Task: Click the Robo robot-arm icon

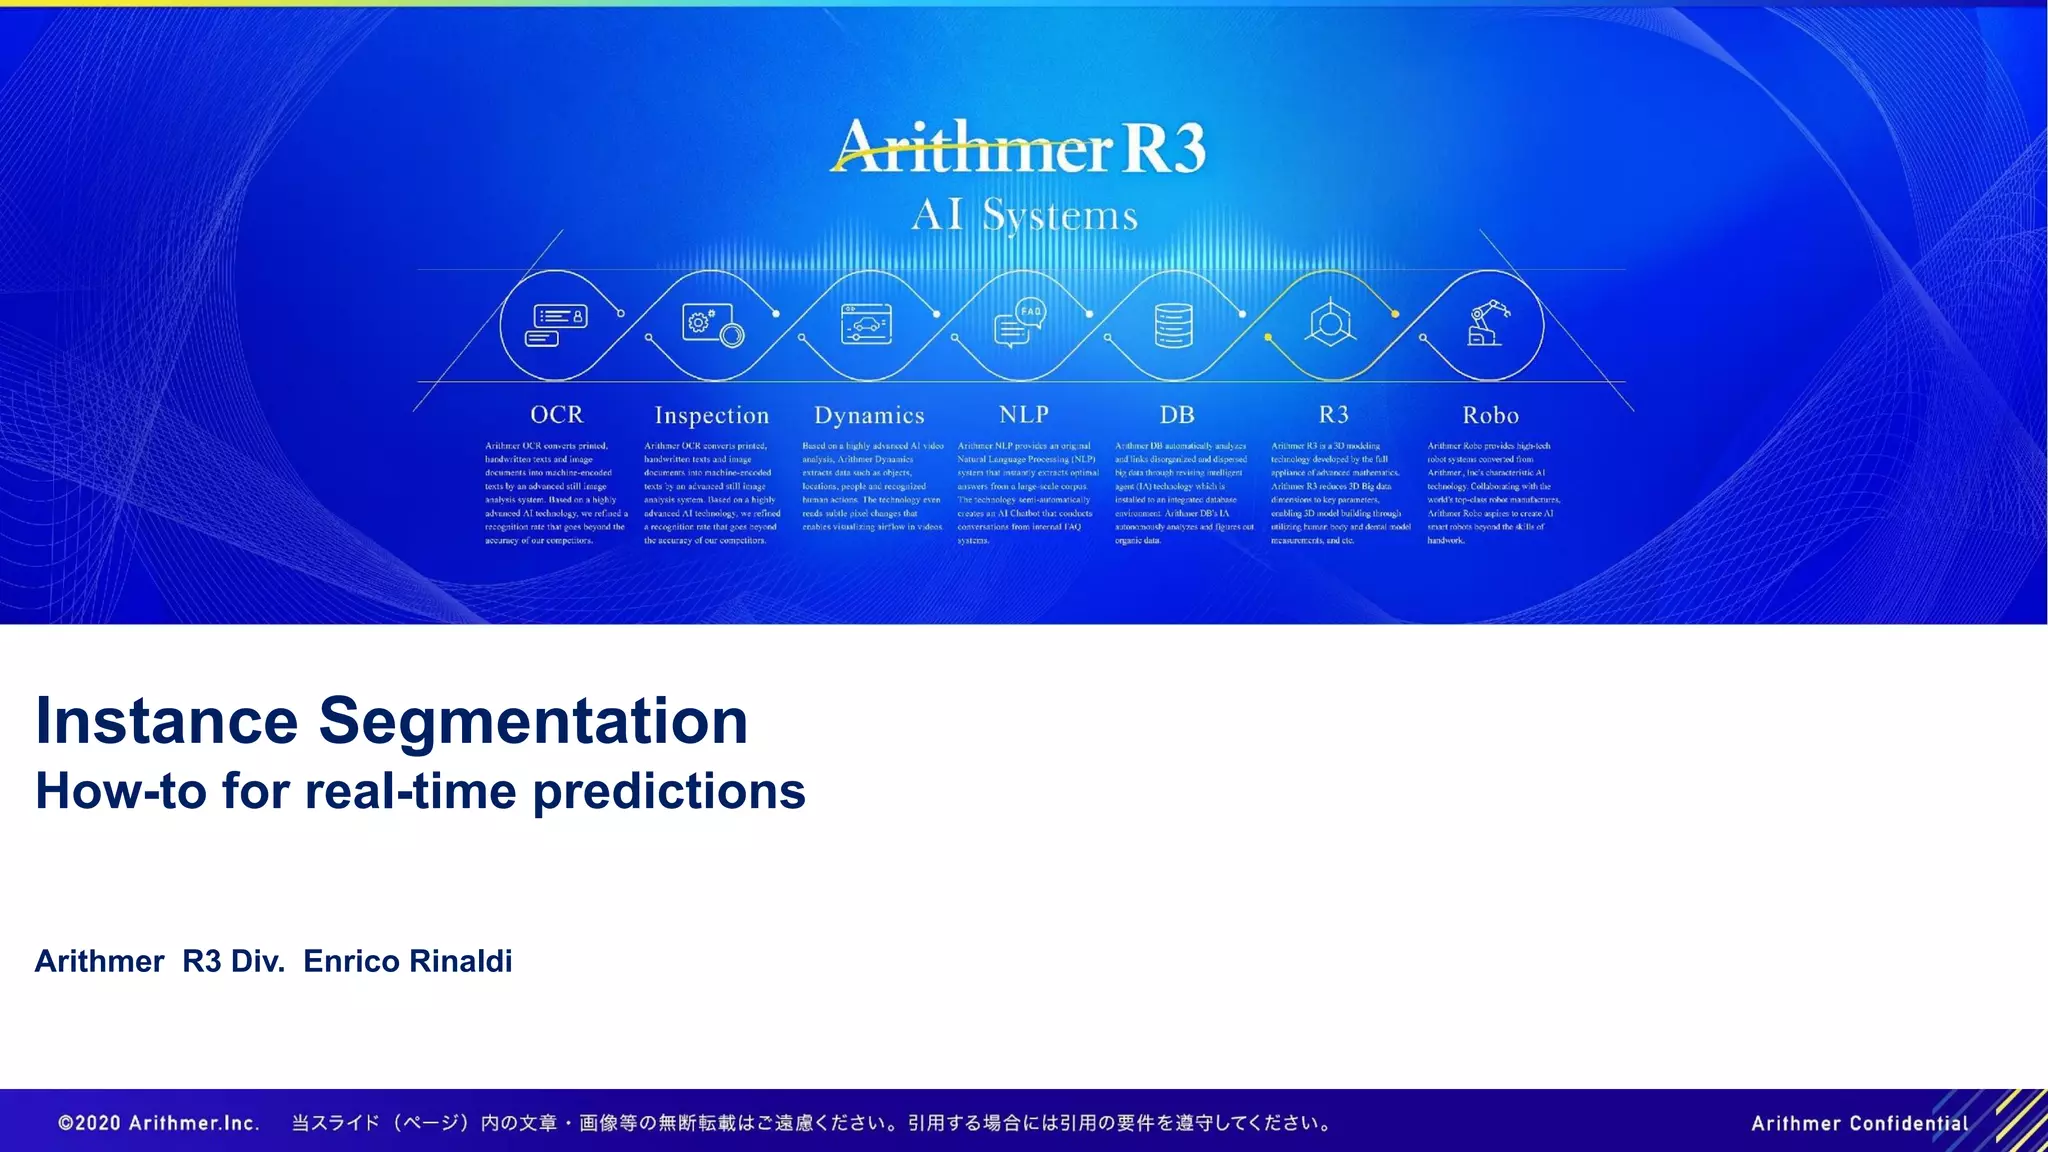Action: tap(1487, 324)
